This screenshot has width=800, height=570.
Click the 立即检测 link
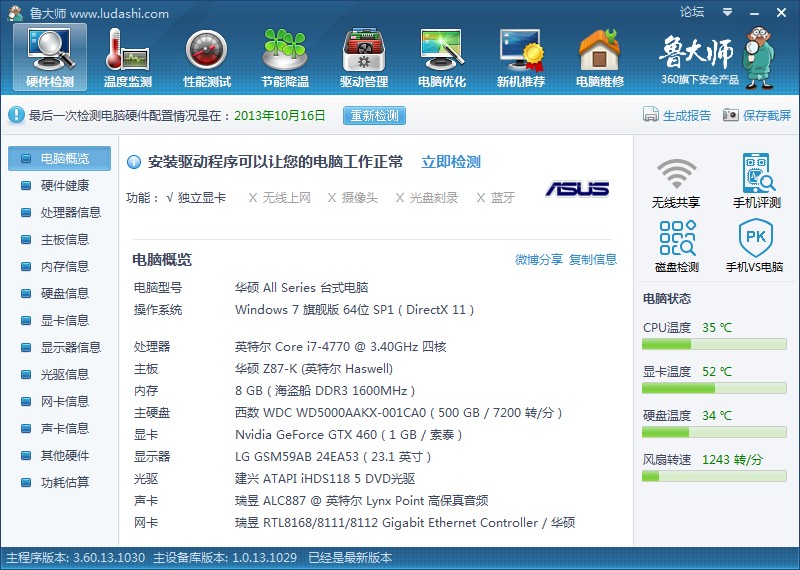pyautogui.click(x=451, y=162)
